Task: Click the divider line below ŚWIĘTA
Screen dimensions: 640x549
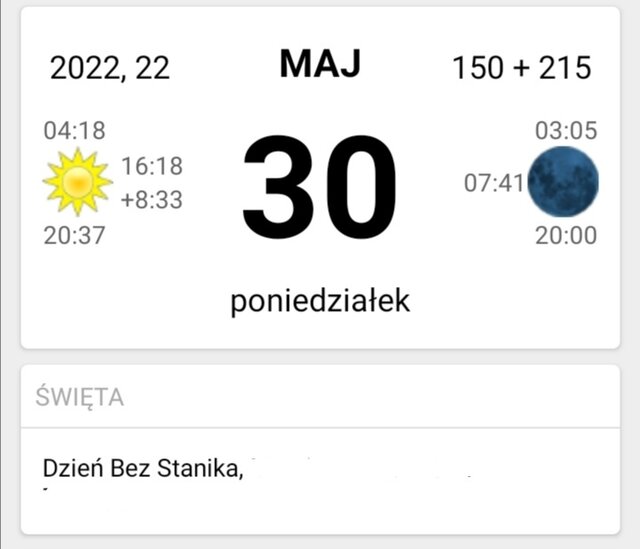Action: [320, 428]
